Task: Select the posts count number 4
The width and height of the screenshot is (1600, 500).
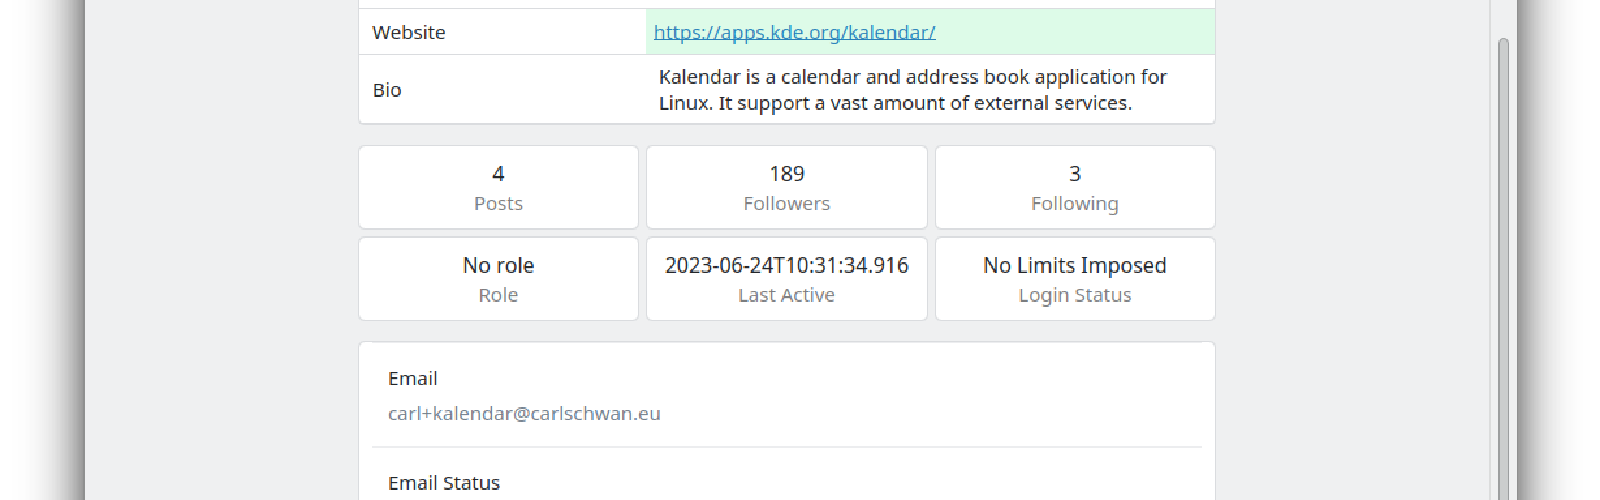Action: tap(498, 174)
